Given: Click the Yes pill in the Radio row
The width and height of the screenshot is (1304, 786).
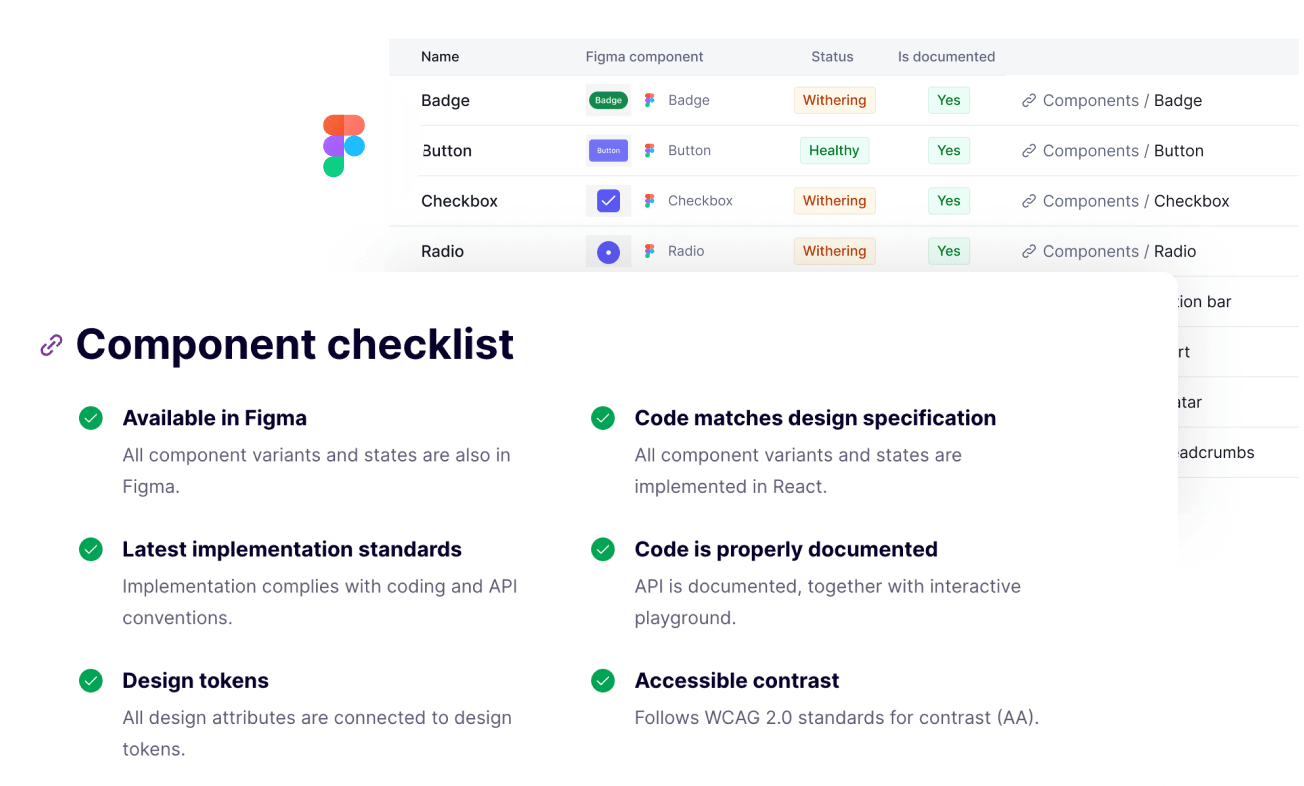Looking at the screenshot, I should coord(948,251).
